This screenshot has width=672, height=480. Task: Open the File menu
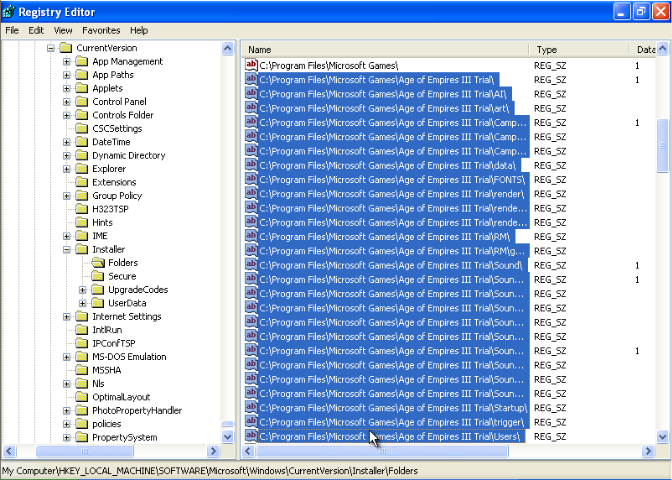pos(12,30)
